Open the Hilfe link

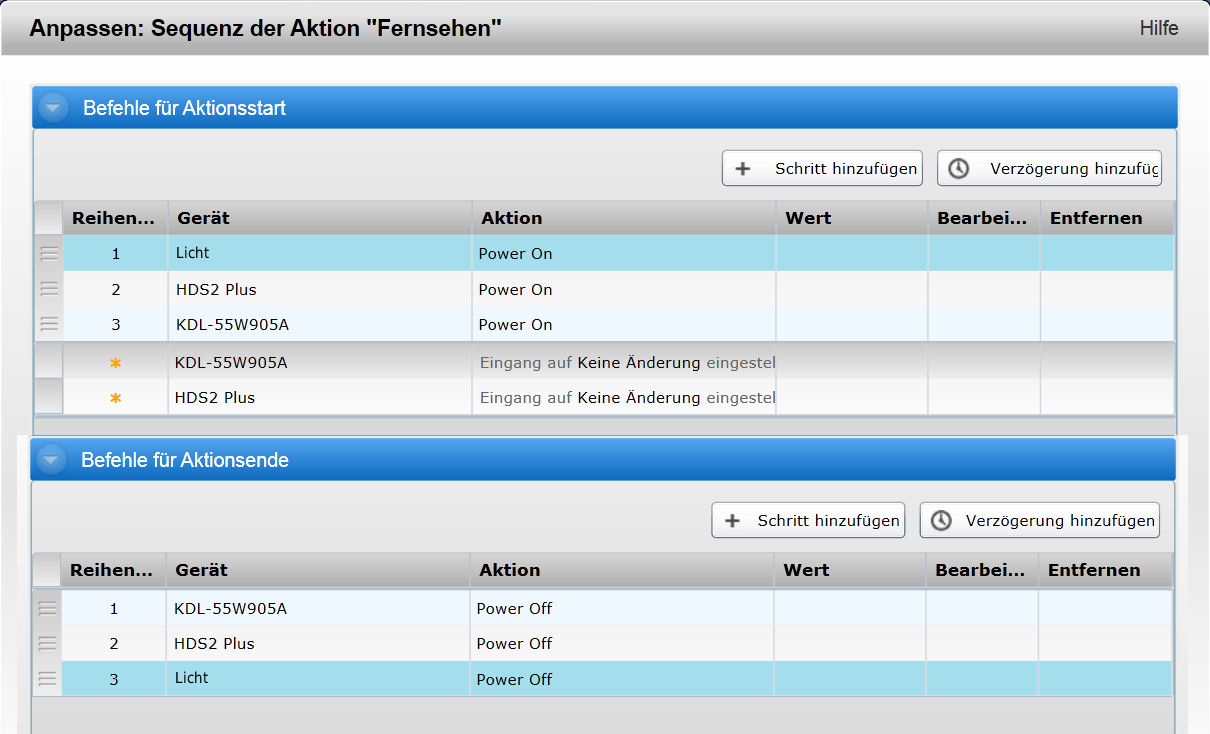(1158, 28)
